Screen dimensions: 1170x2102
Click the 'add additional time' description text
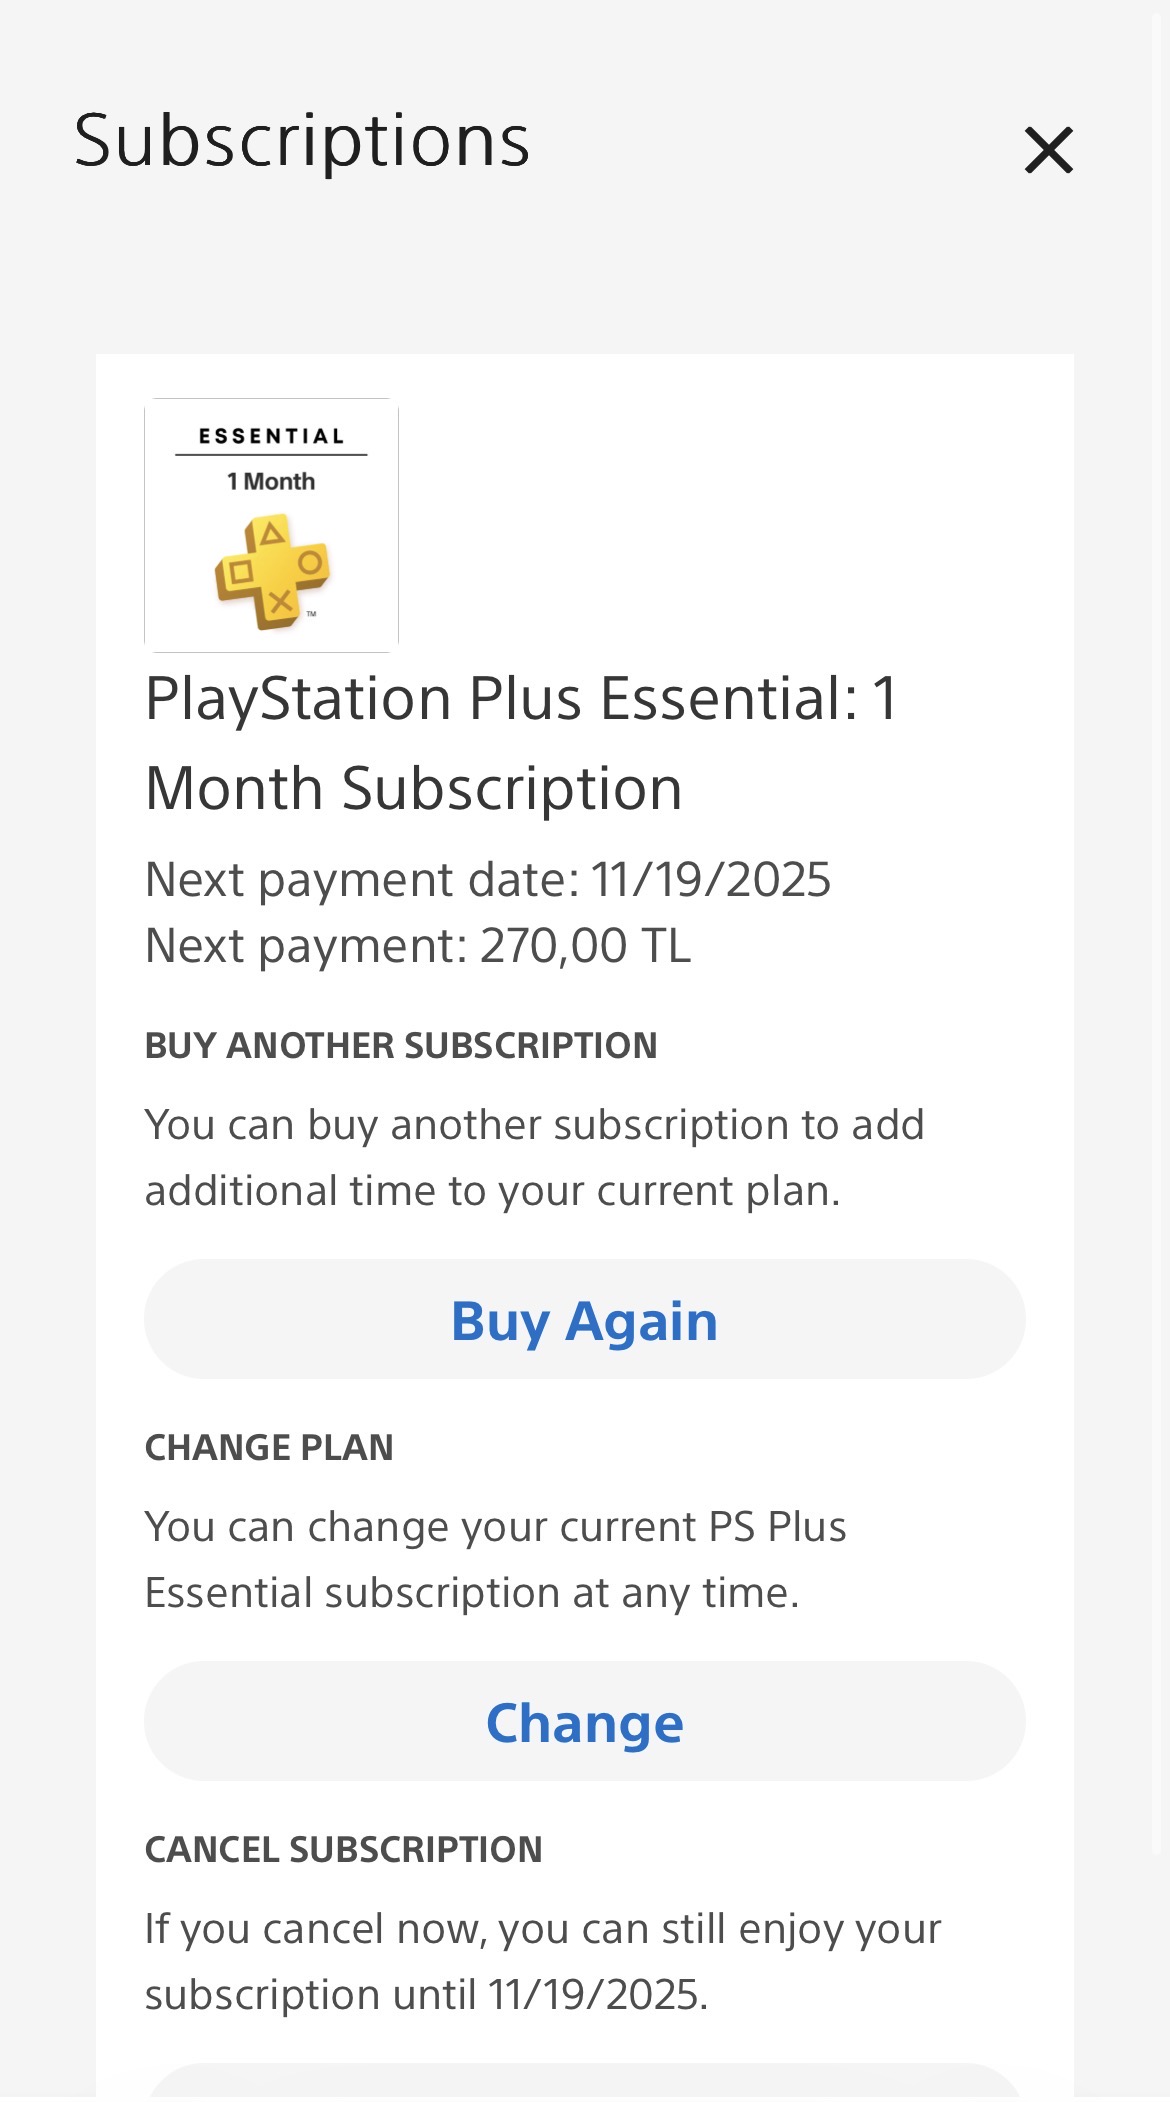[x=534, y=1158]
